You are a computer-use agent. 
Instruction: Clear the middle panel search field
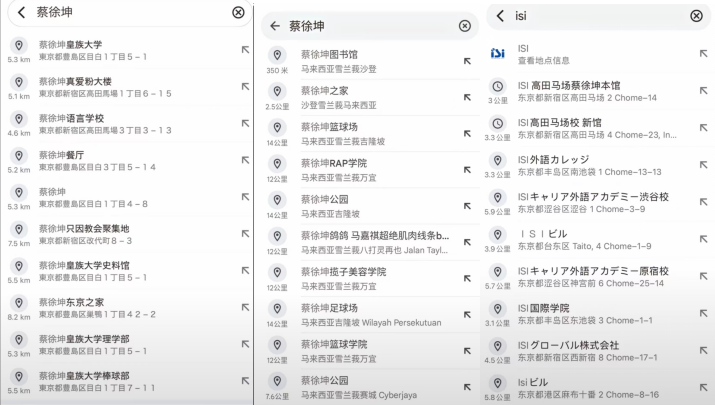(x=465, y=26)
